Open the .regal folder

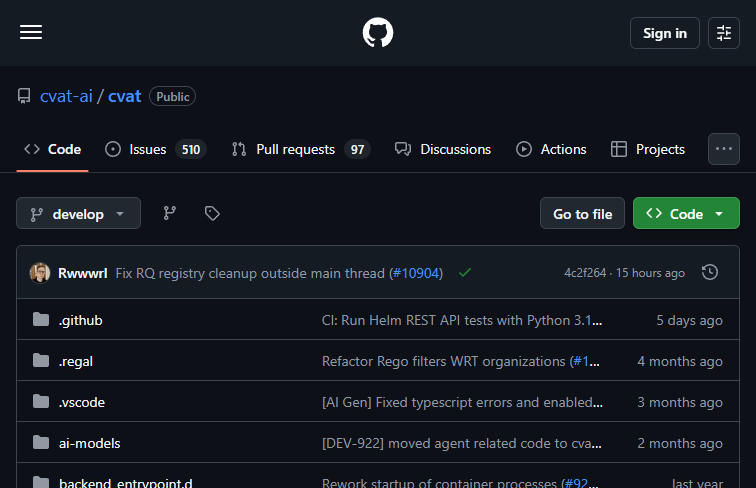(76, 361)
